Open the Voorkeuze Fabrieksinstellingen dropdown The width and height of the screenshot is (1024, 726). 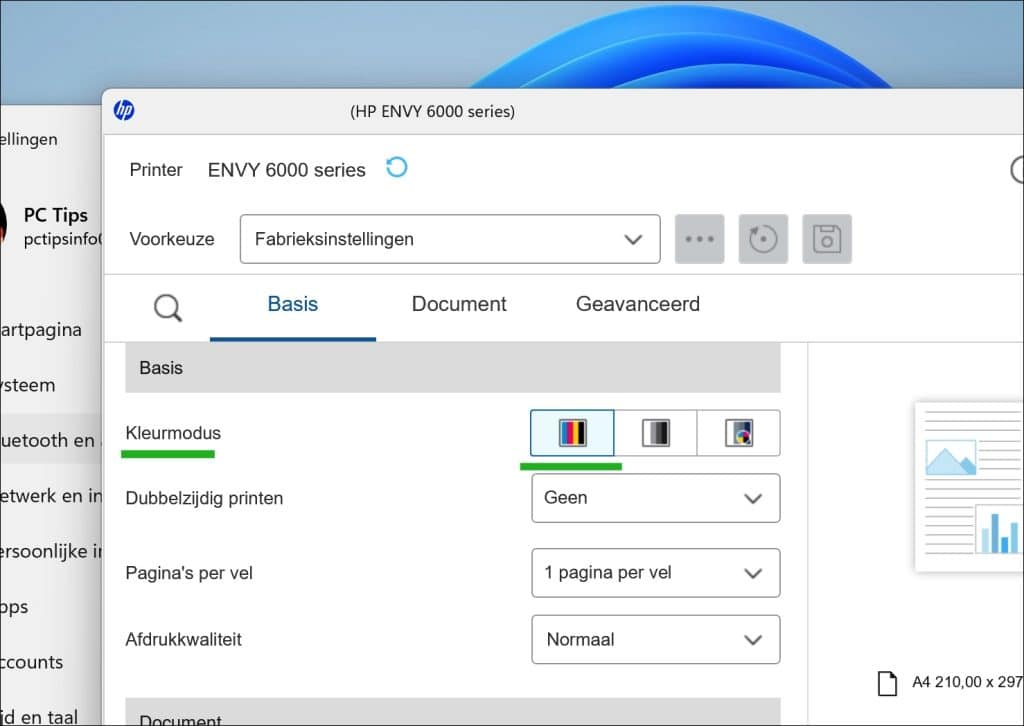pyautogui.click(x=450, y=239)
